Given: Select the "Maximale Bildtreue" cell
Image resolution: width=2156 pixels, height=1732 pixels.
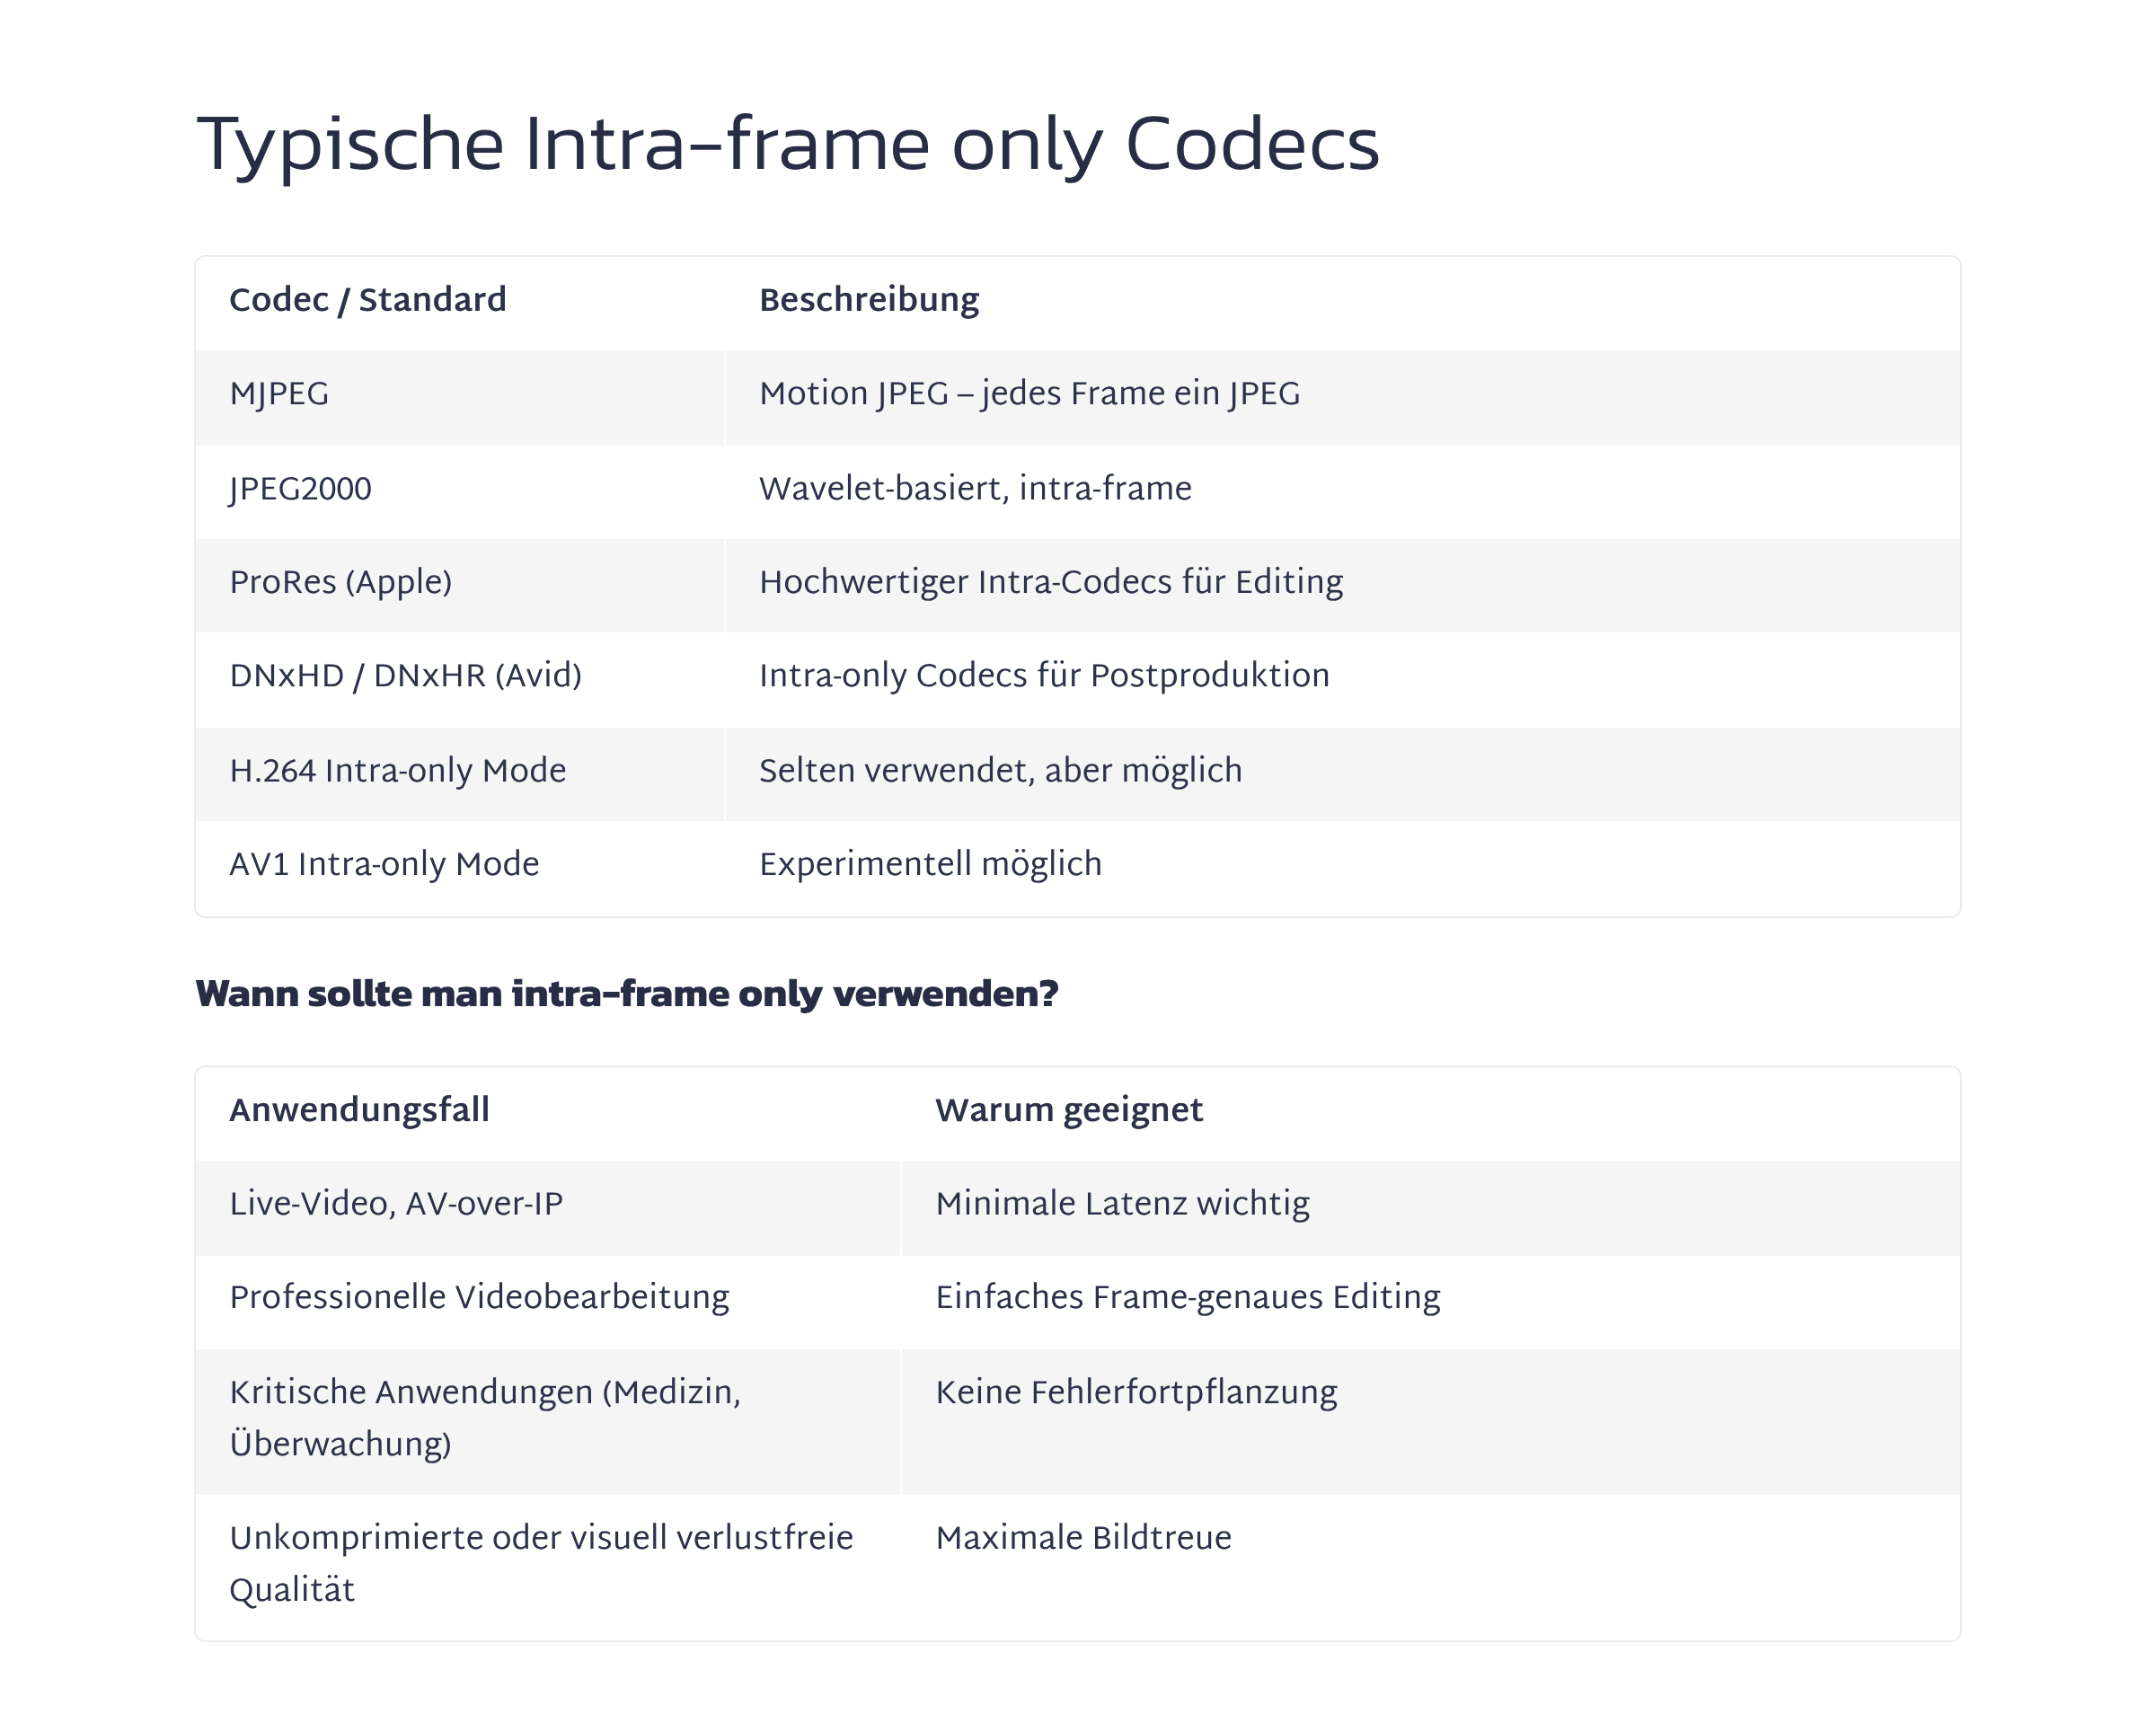Looking at the screenshot, I should 1083,1538.
